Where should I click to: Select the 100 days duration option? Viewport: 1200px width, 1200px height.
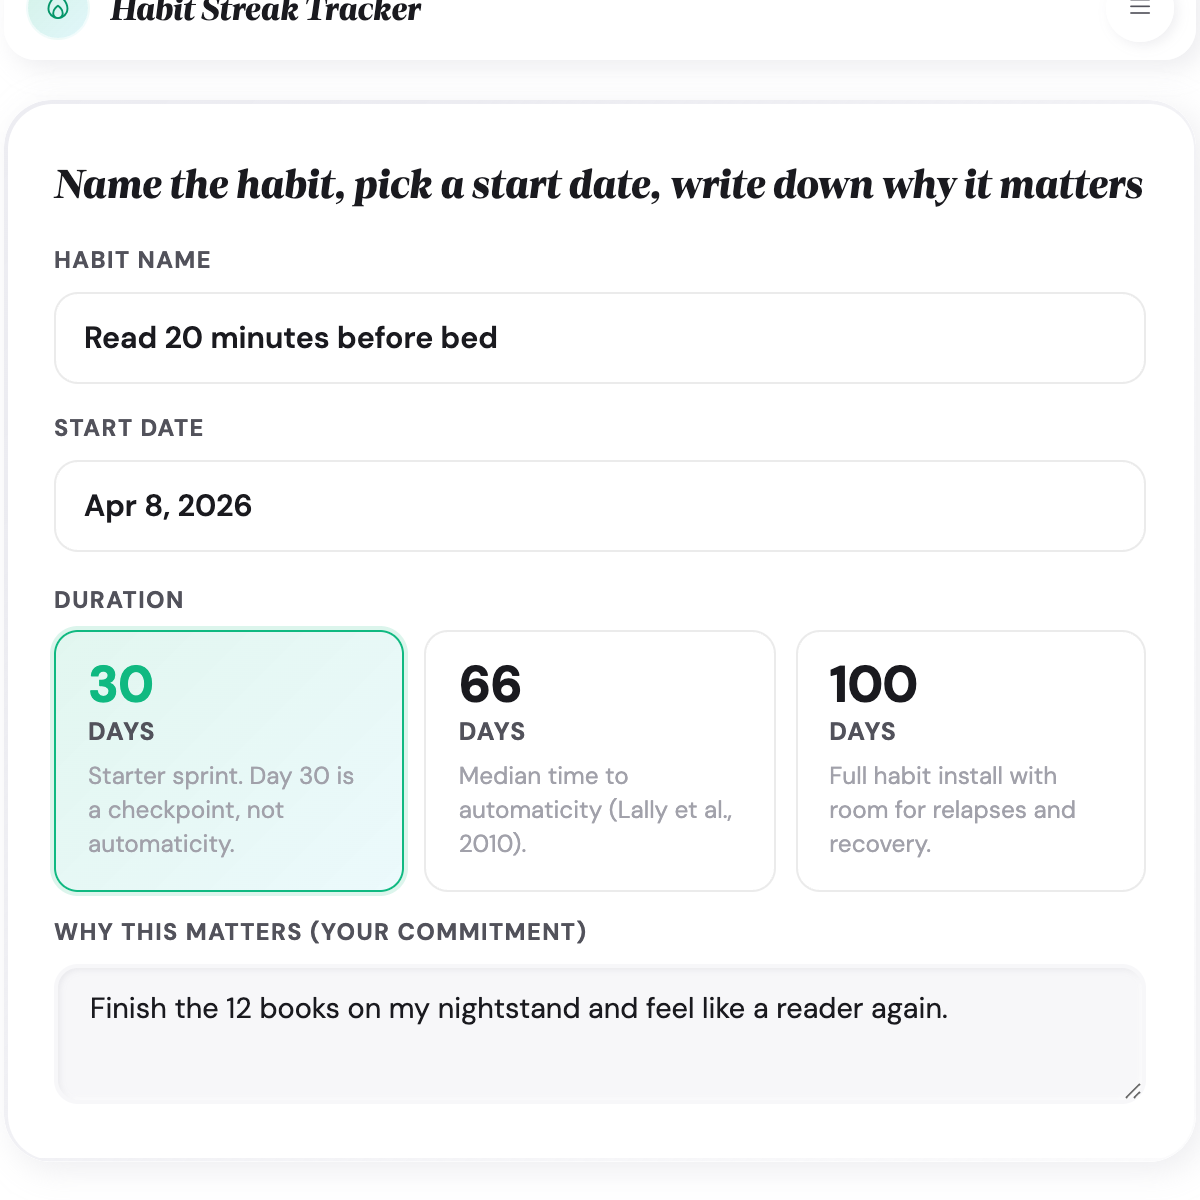click(970, 760)
